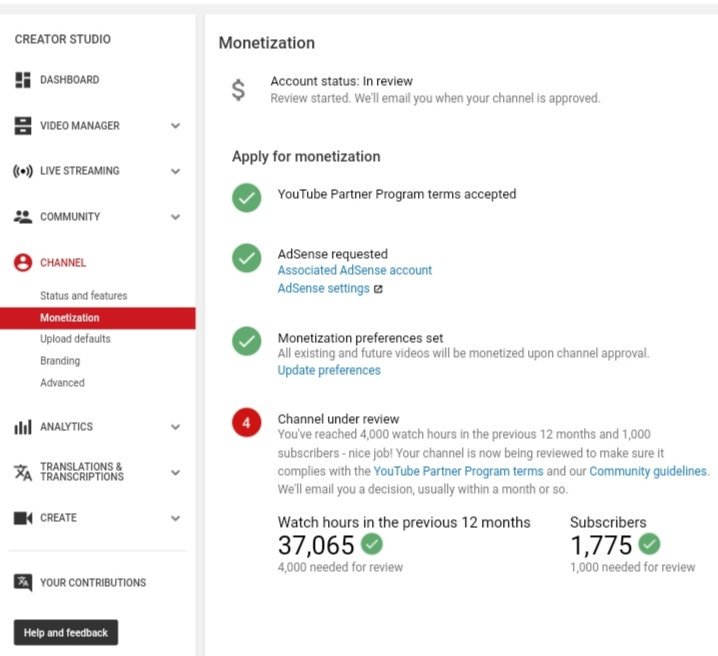Click green checkmark for Partner Program terms
This screenshot has width=718, height=656.
[x=247, y=198]
